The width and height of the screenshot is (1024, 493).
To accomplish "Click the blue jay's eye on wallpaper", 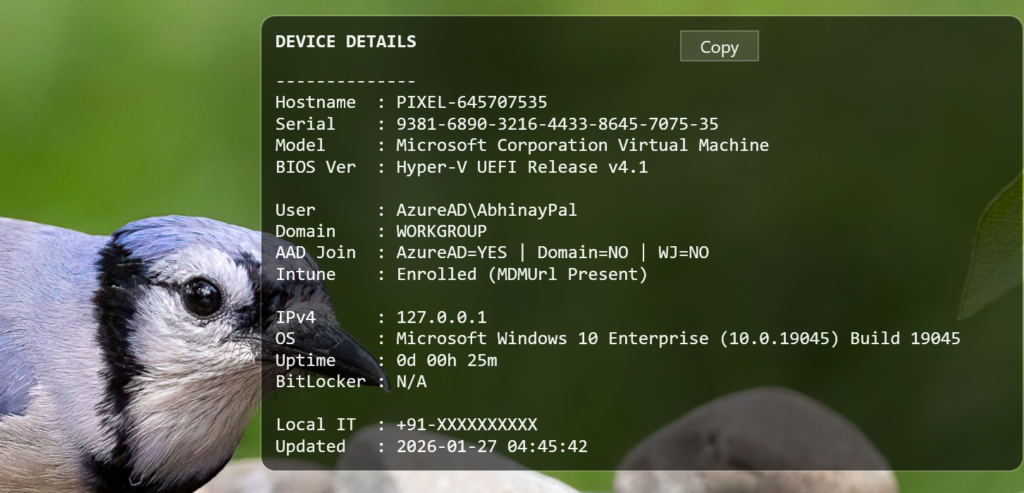I will (201, 296).
